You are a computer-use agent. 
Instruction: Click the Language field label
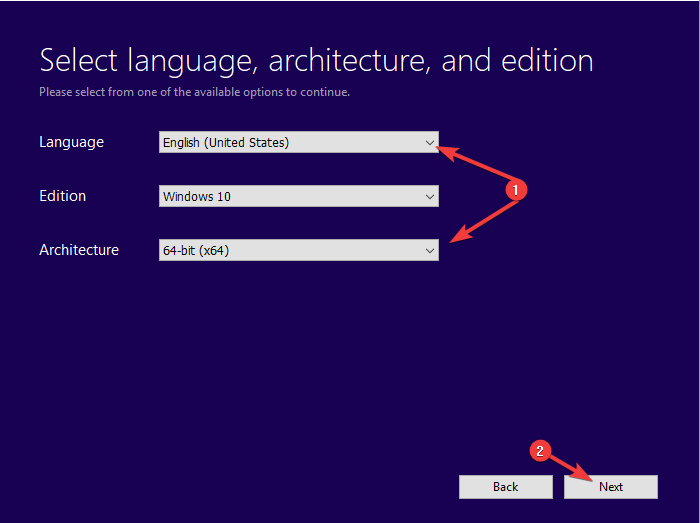[71, 142]
